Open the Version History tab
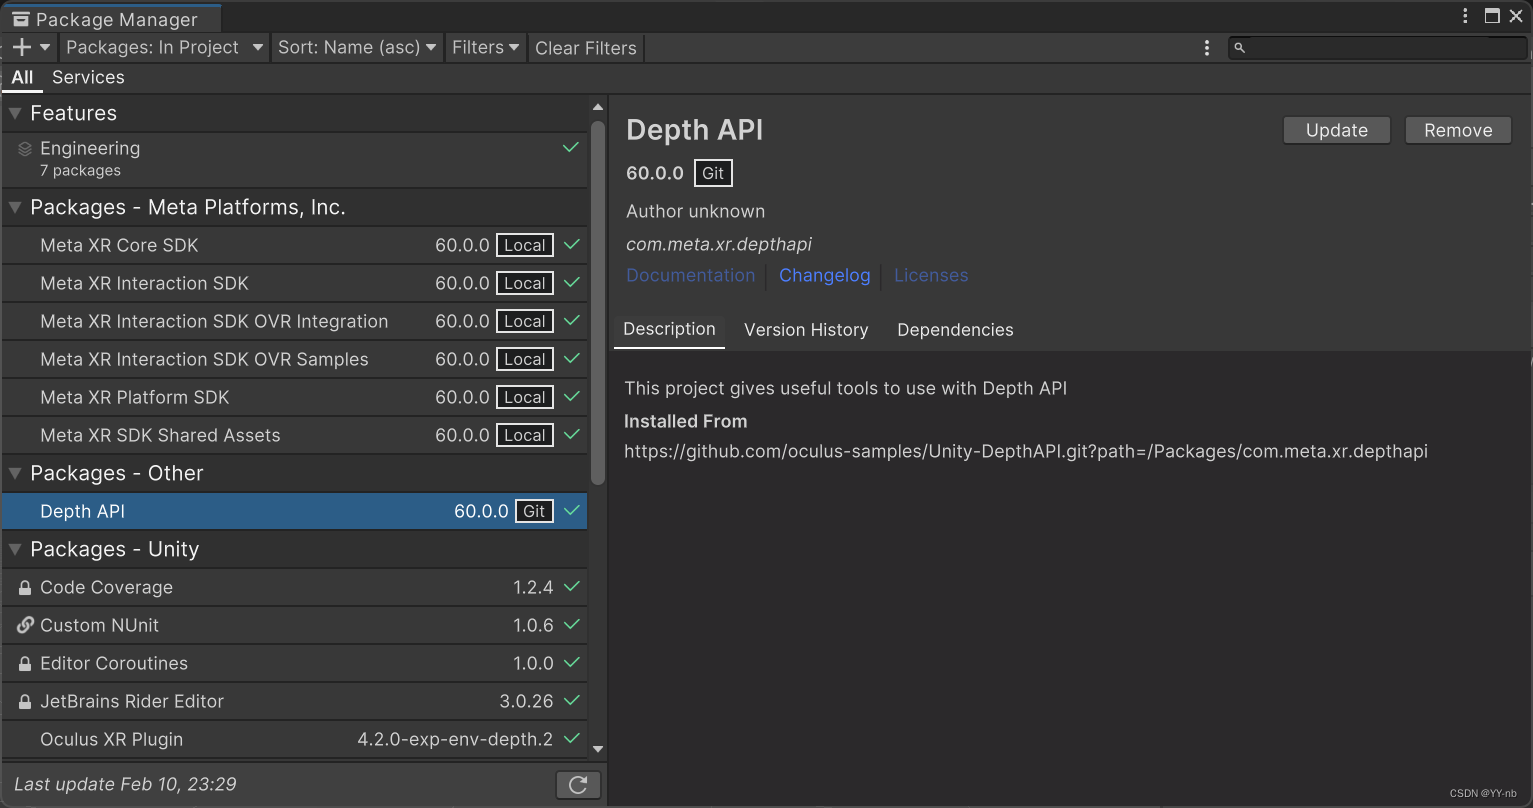1533x808 pixels. 806,330
